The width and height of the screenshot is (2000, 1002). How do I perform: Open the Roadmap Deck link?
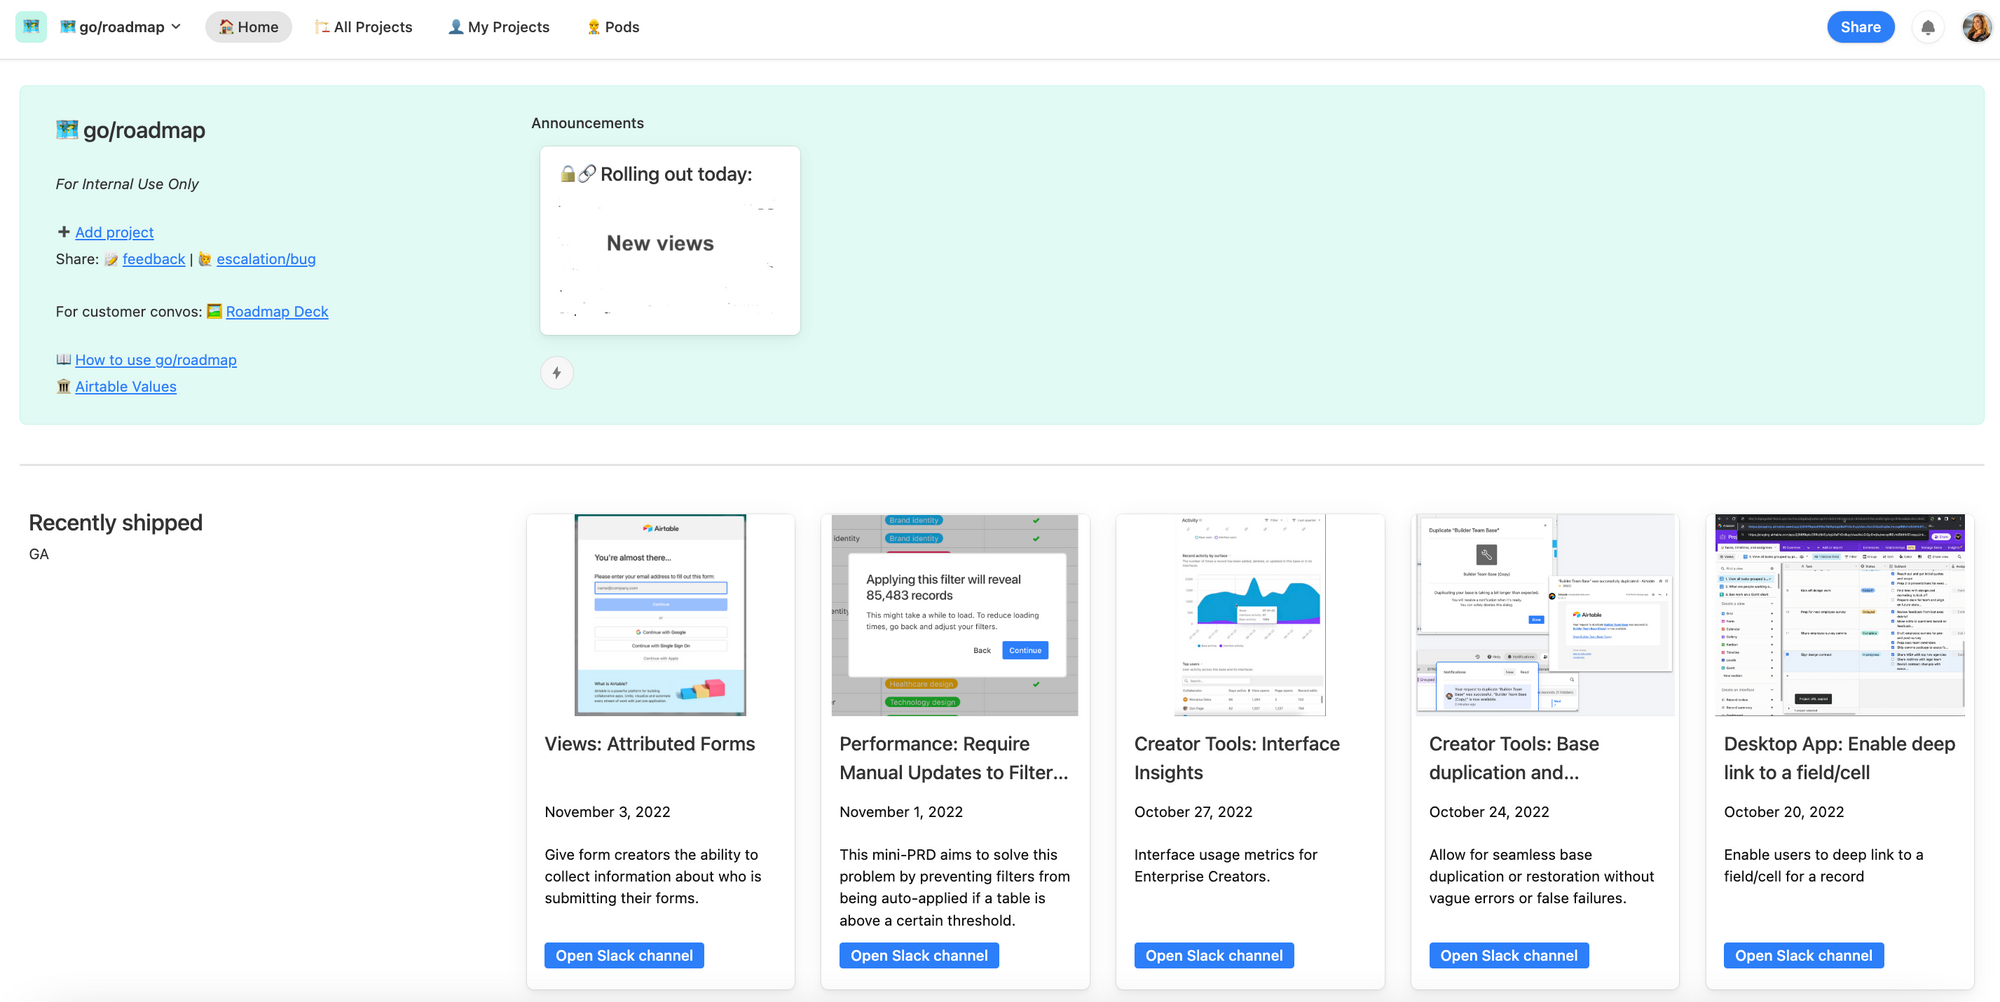pyautogui.click(x=277, y=312)
